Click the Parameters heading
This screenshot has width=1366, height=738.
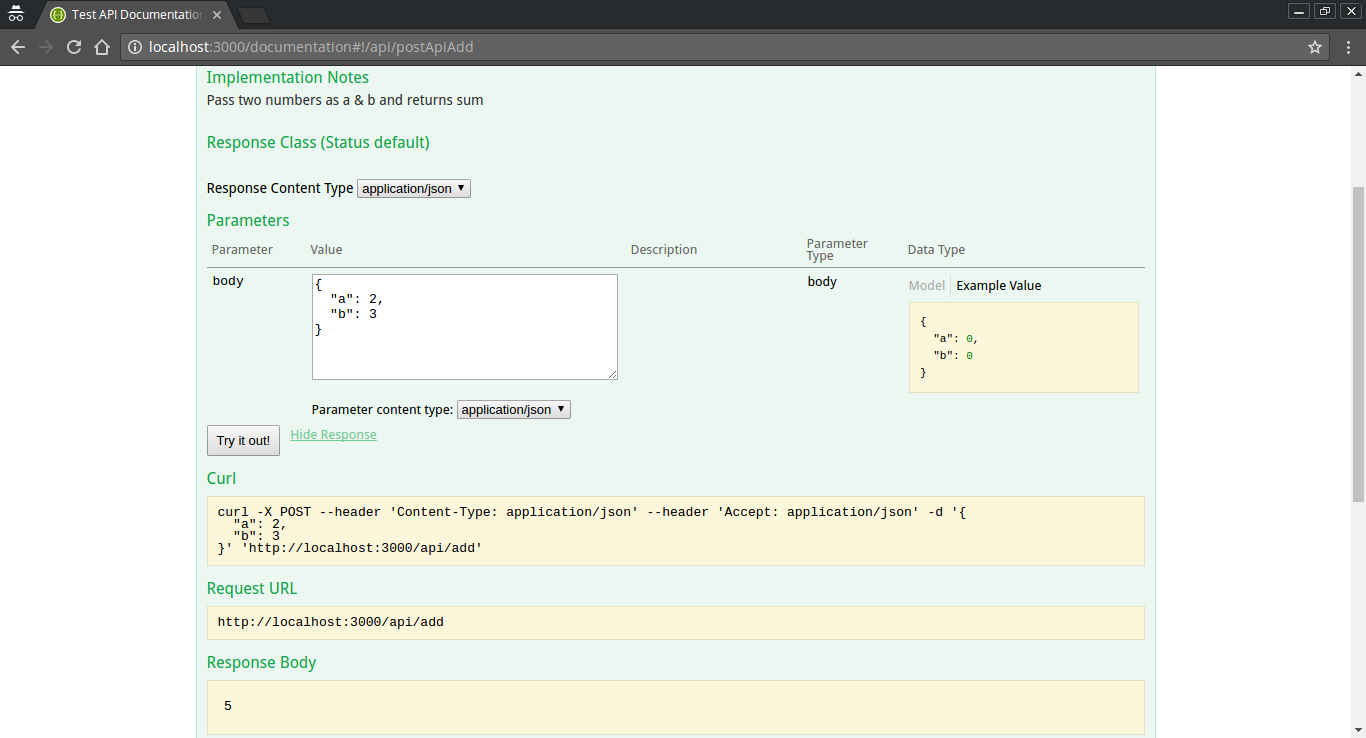point(248,220)
